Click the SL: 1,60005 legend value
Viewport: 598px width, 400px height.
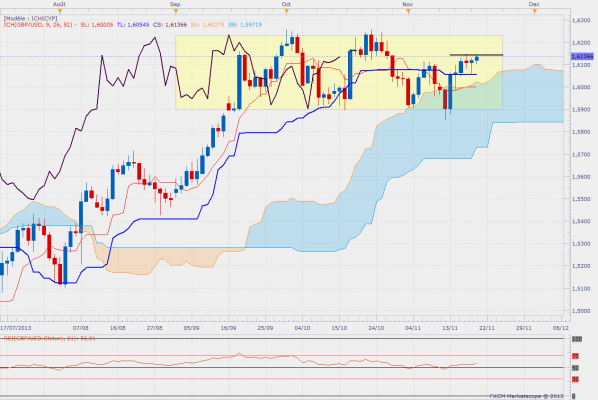[96, 25]
